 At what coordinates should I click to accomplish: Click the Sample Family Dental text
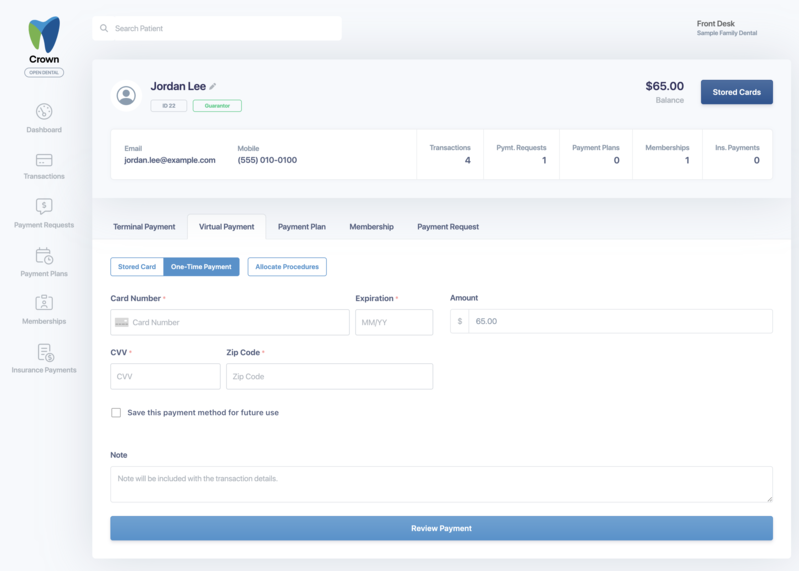tap(727, 33)
